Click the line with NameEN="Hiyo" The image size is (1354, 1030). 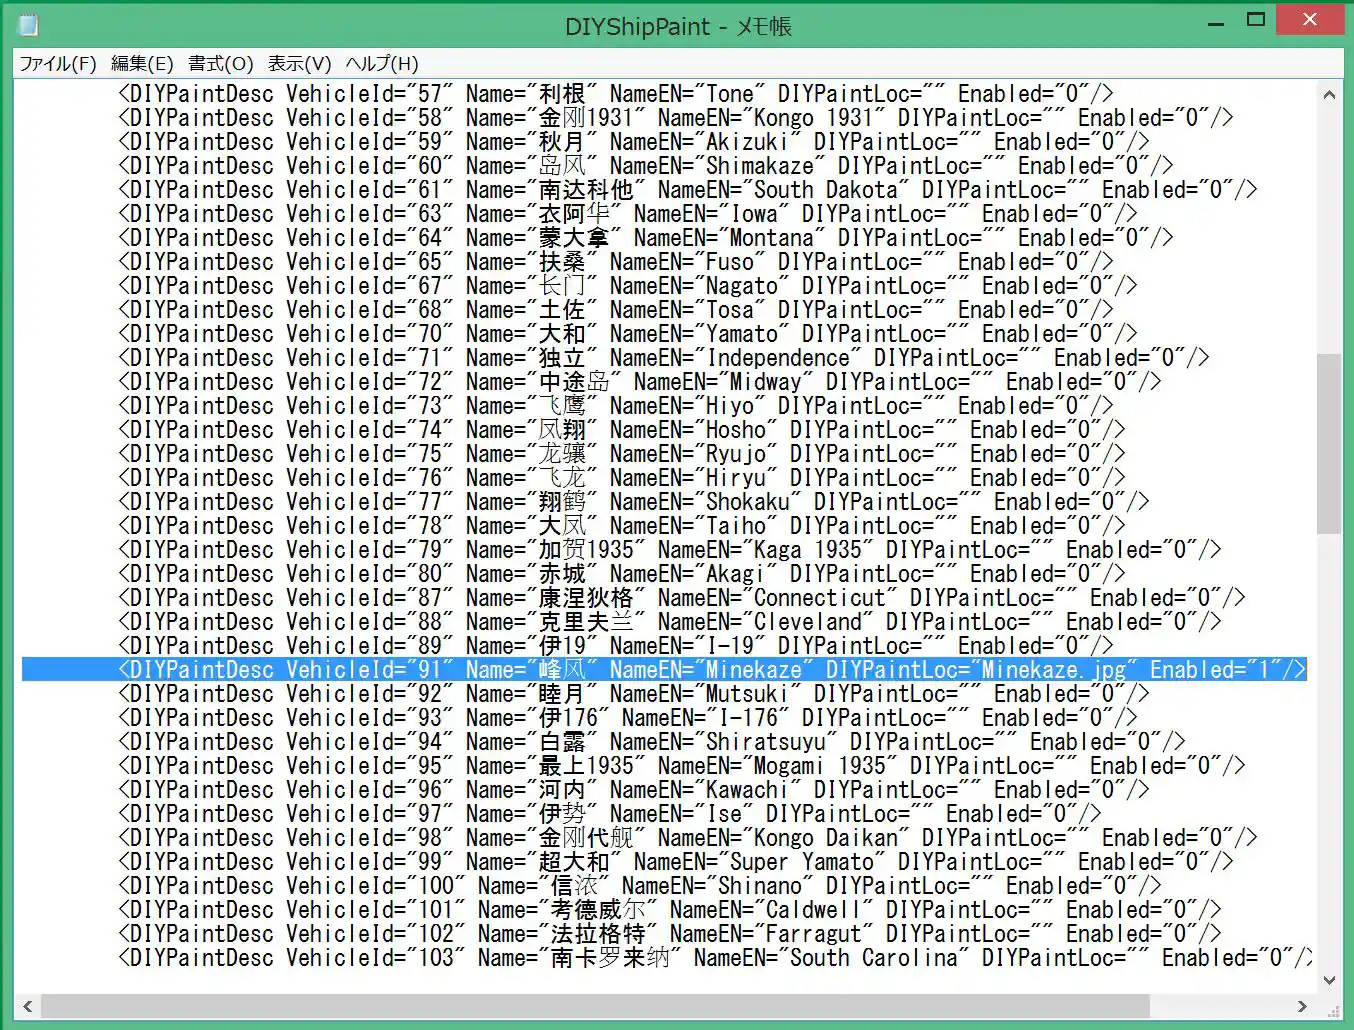615,406
